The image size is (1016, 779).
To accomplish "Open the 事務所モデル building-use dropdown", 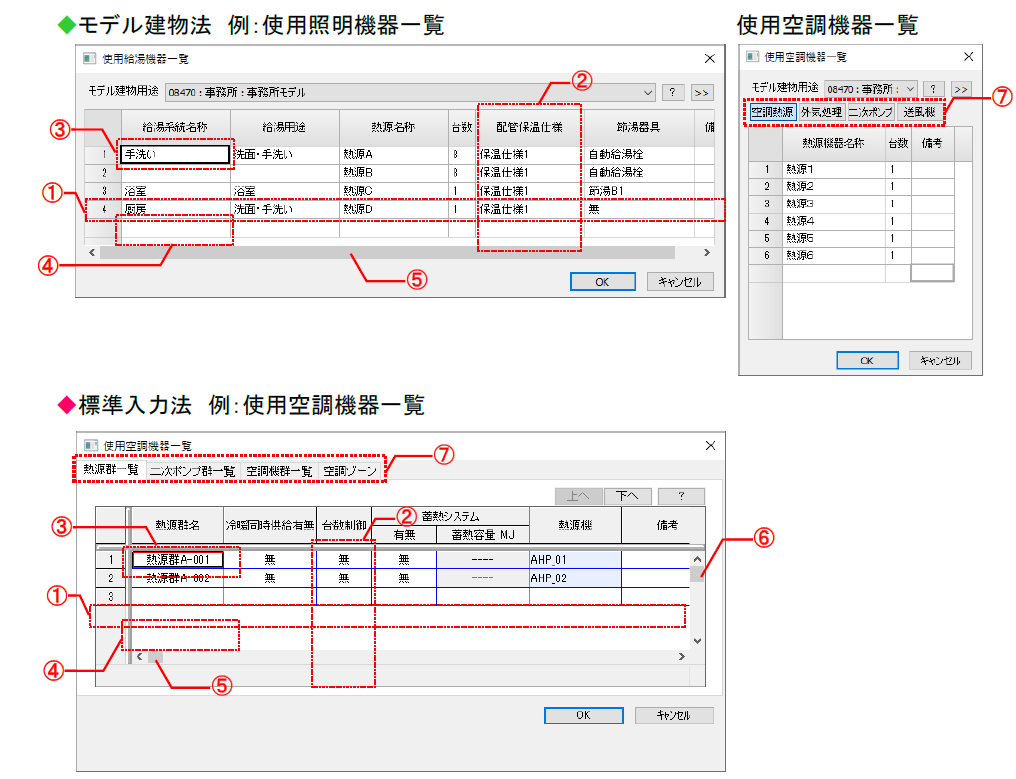I will point(648,93).
